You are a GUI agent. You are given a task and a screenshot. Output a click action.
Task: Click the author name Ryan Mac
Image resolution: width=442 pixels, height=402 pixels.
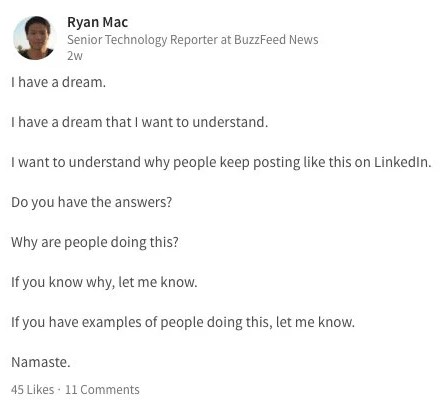pos(97,22)
